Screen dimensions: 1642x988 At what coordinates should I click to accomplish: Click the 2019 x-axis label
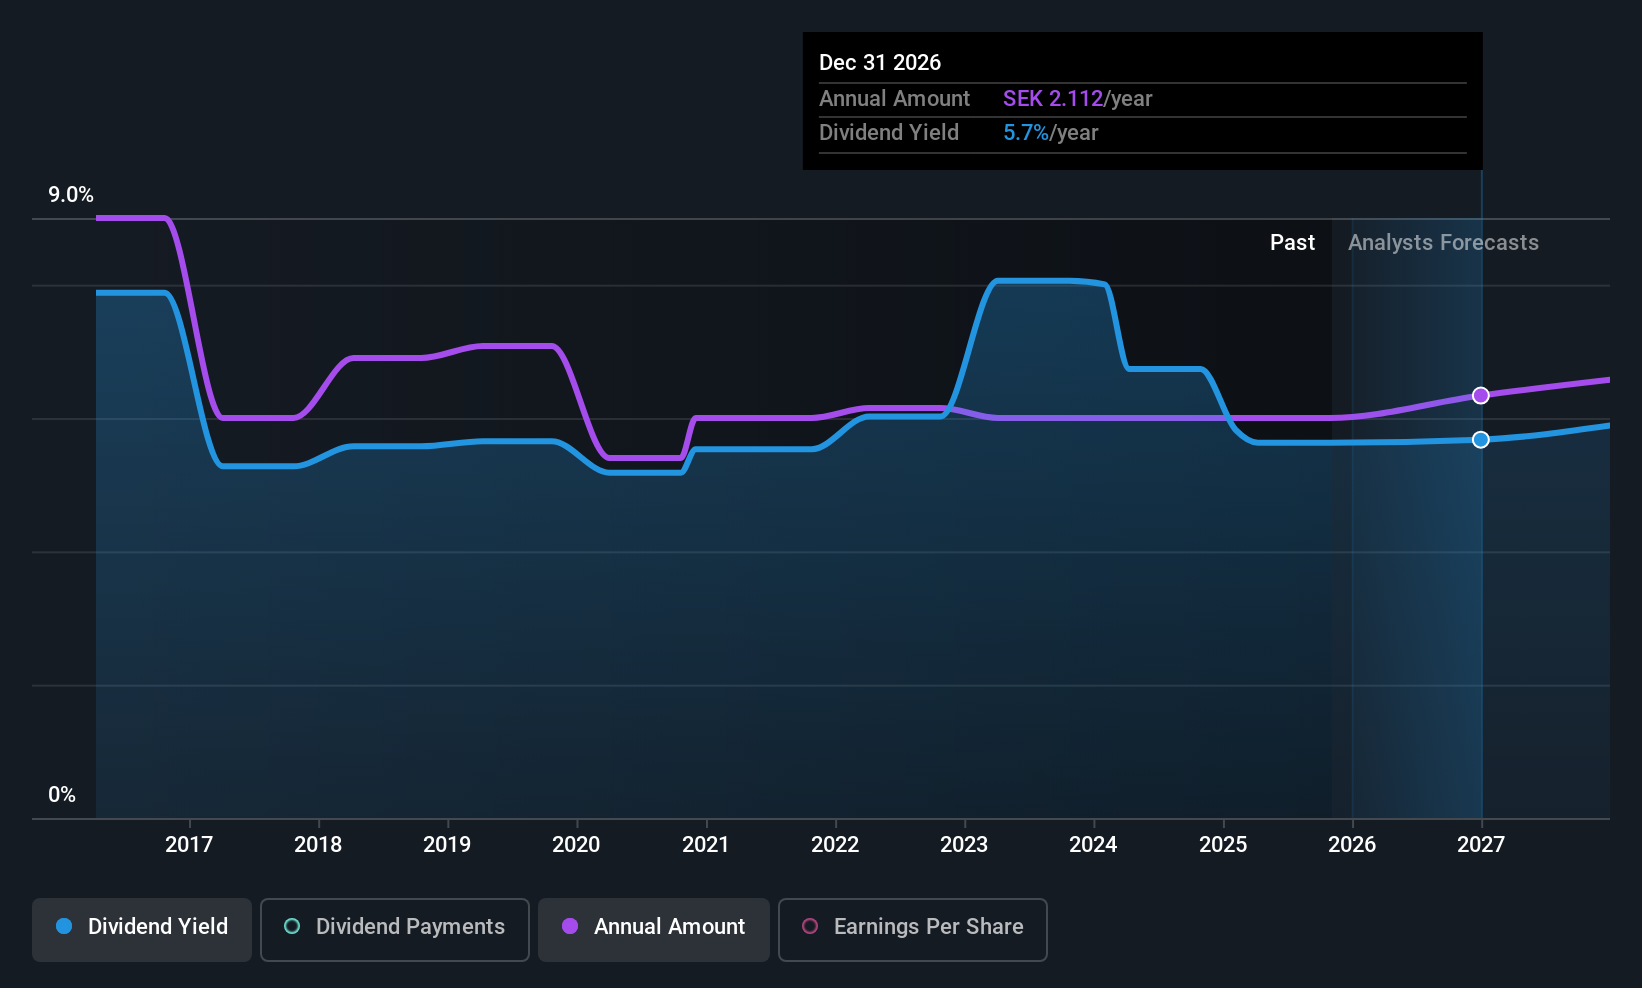pyautogui.click(x=447, y=845)
